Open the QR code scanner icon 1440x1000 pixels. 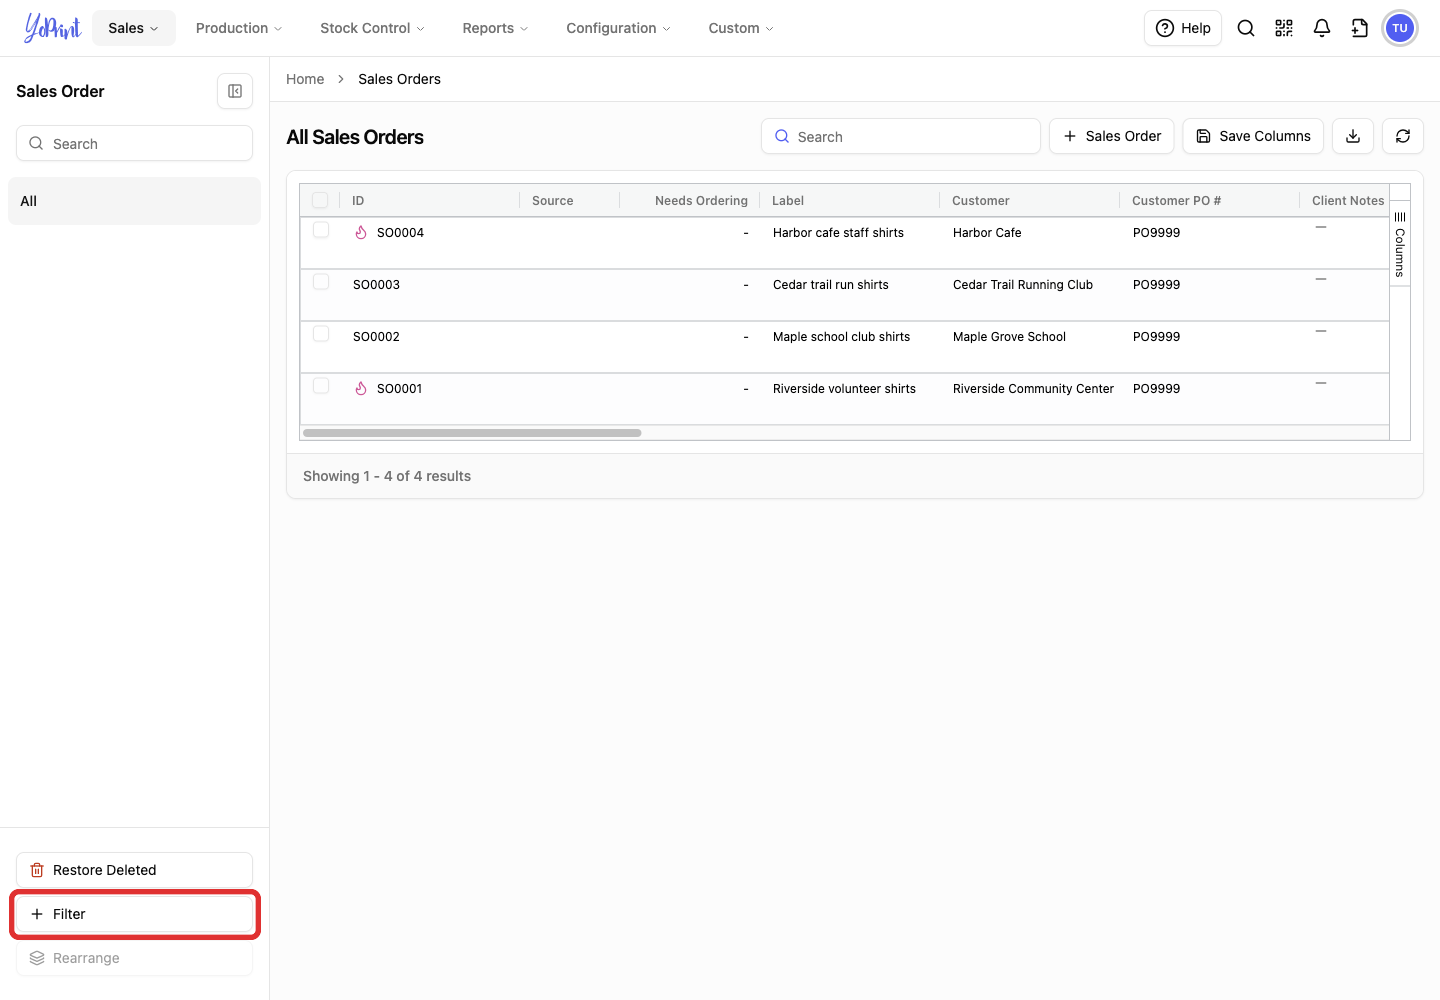click(1284, 28)
